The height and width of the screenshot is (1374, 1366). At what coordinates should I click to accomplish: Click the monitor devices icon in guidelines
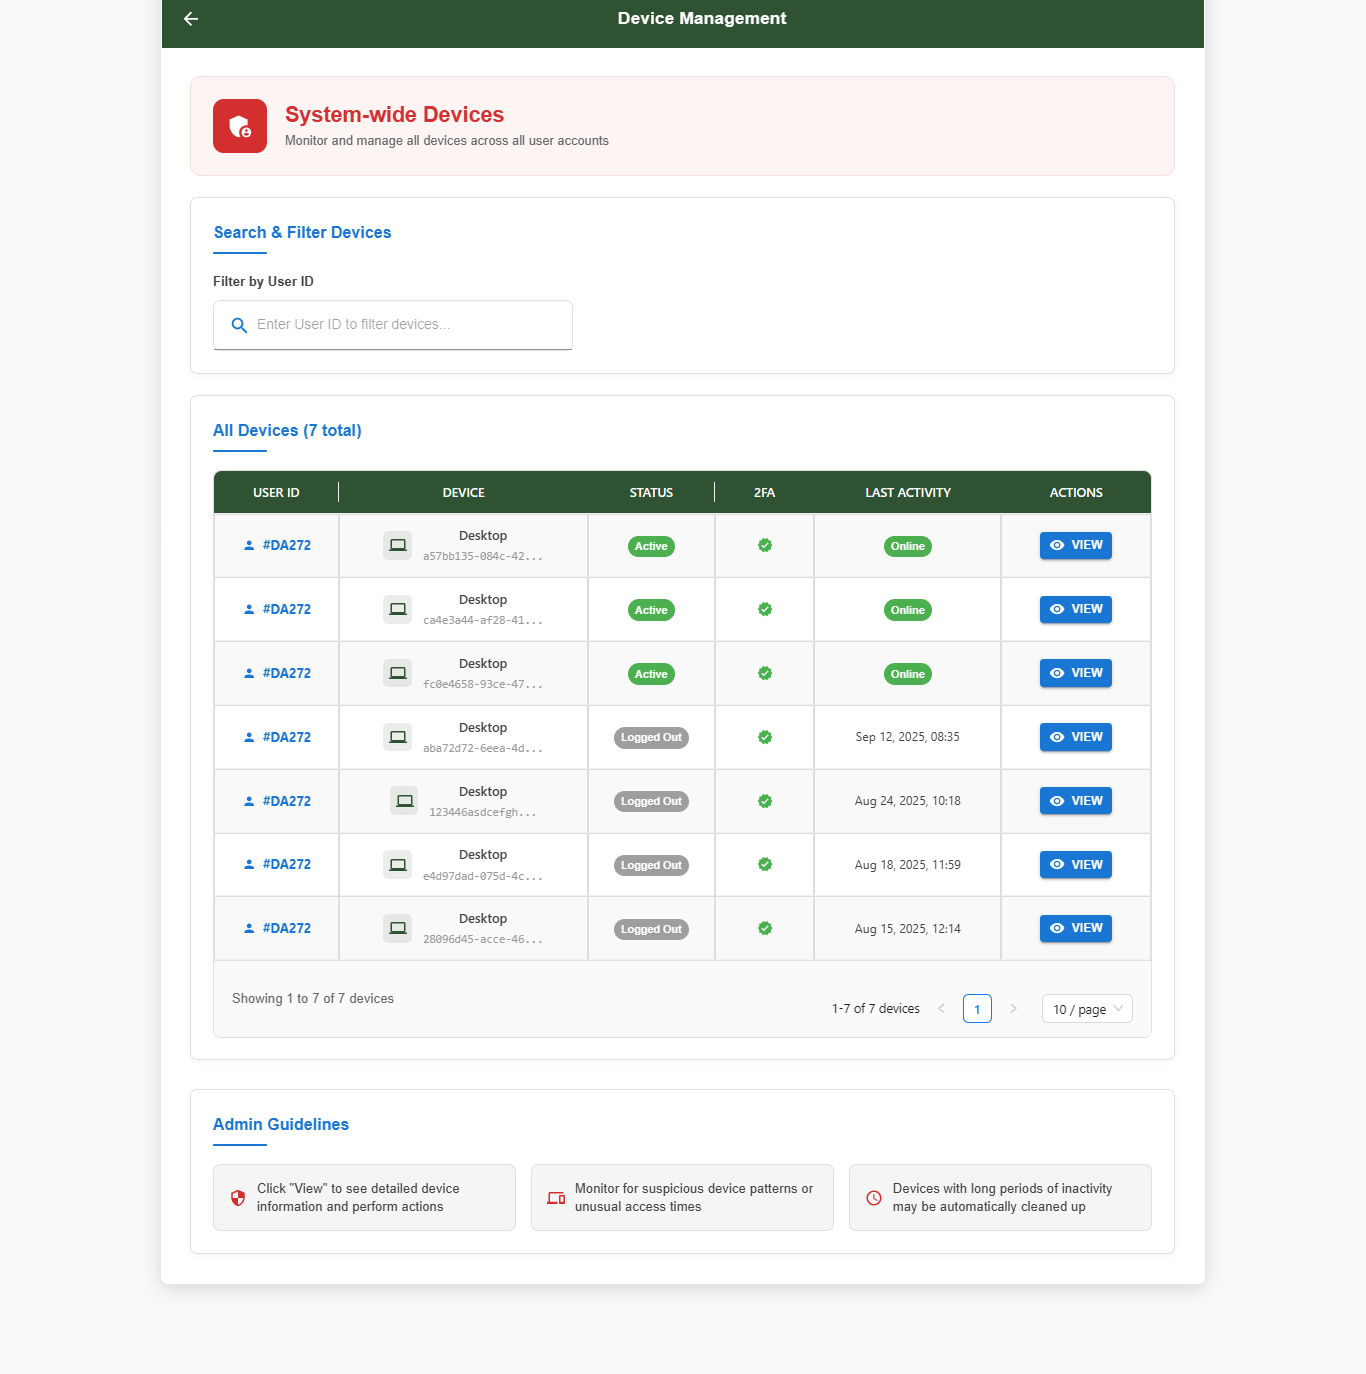[556, 1198]
